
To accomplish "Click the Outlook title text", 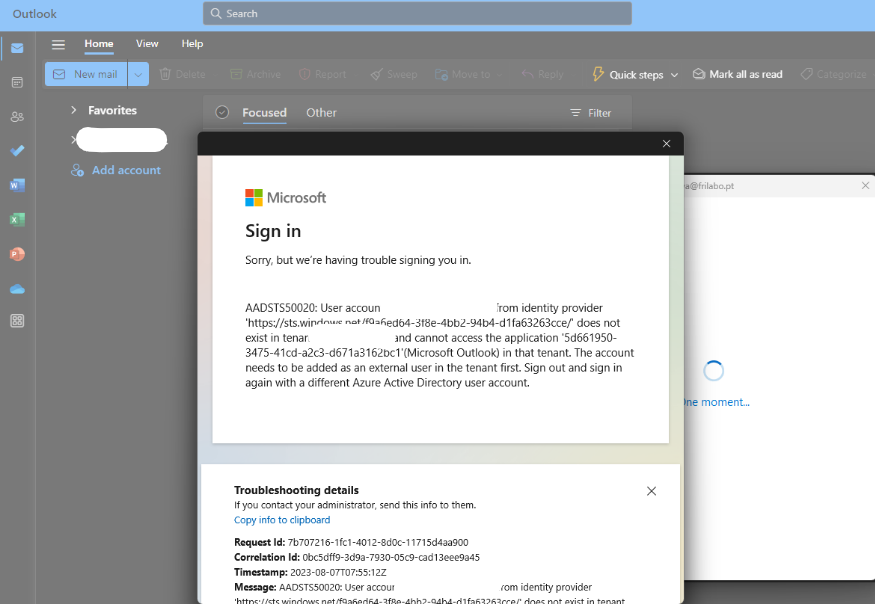I will tap(35, 14).
